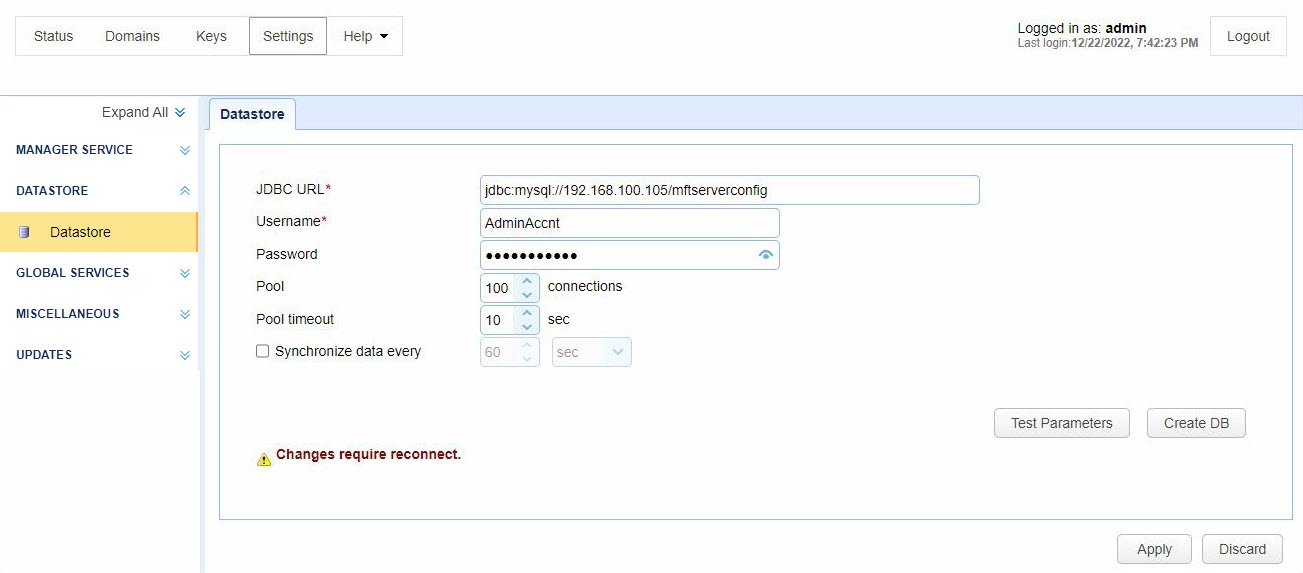Open the sec time unit dropdown

(592, 352)
